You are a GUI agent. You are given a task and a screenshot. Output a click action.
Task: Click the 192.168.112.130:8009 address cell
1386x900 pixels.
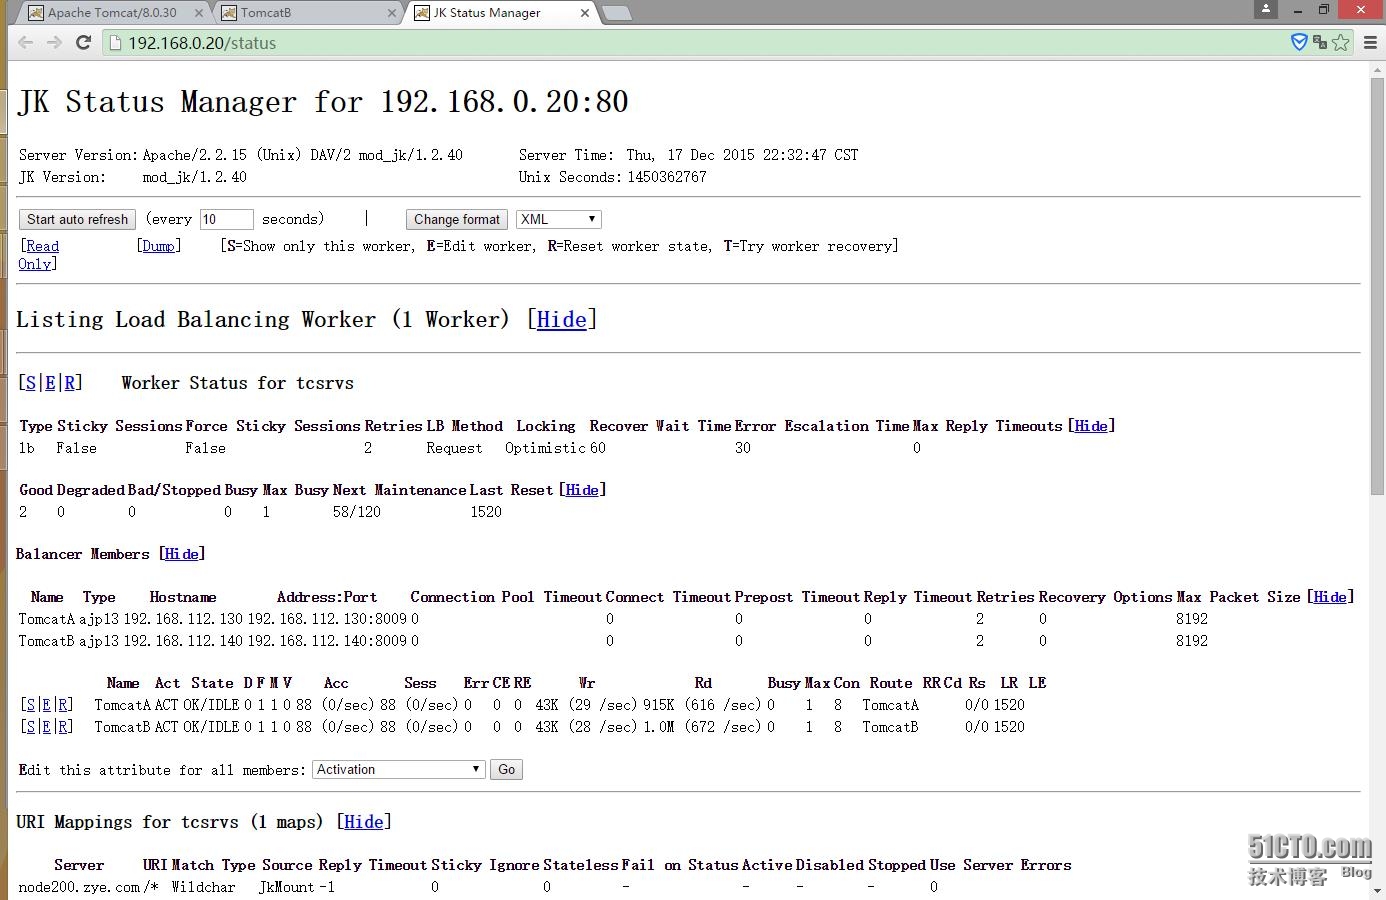pyautogui.click(x=327, y=619)
